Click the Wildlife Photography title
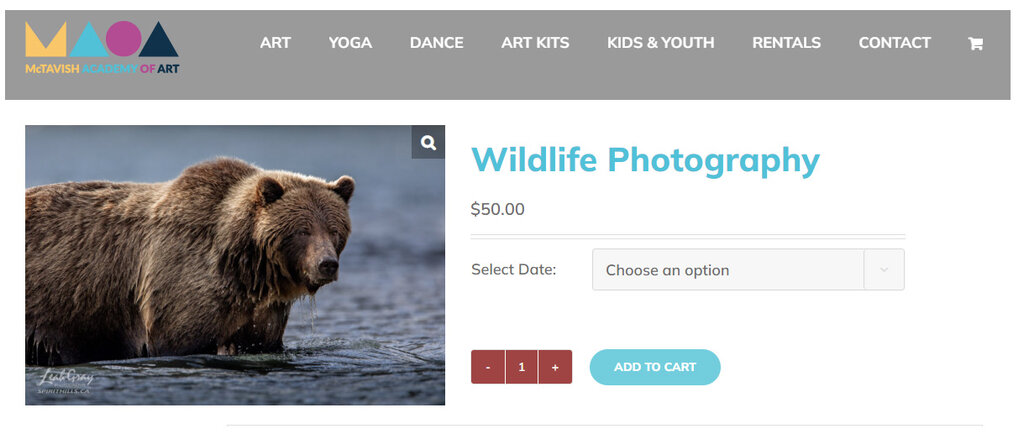Viewport: 1024px width, 434px height. coord(645,160)
